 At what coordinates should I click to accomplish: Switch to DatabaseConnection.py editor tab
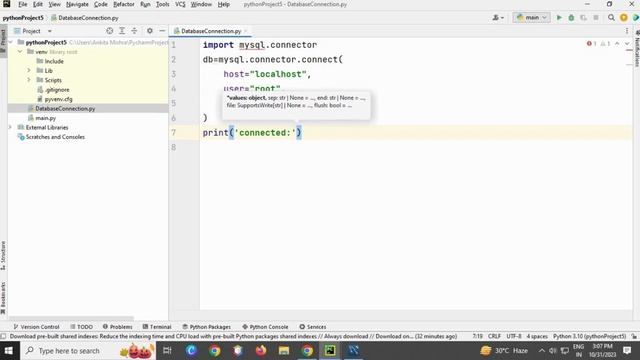click(211, 31)
